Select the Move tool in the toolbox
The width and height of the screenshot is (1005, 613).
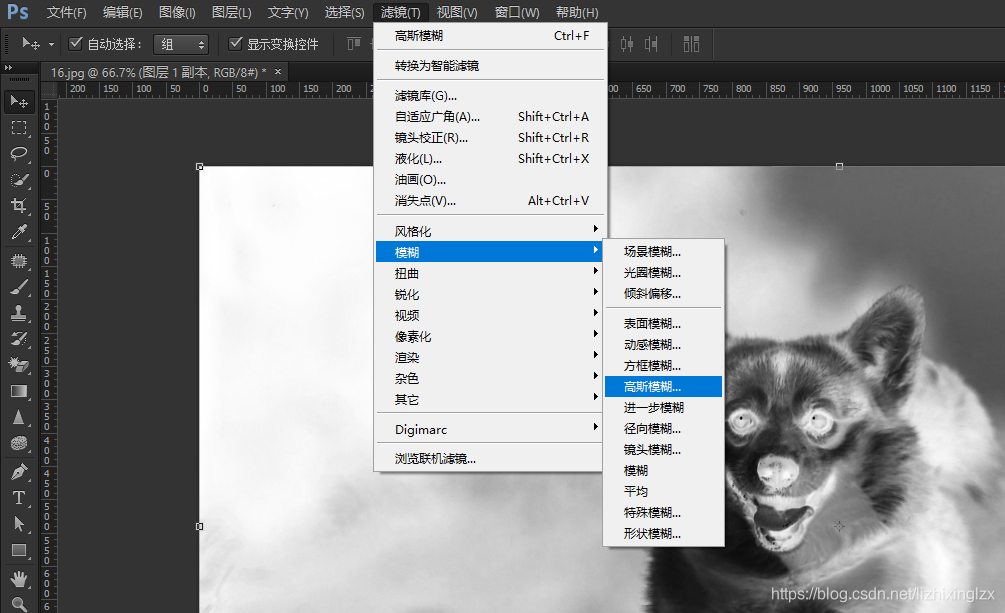[x=19, y=102]
